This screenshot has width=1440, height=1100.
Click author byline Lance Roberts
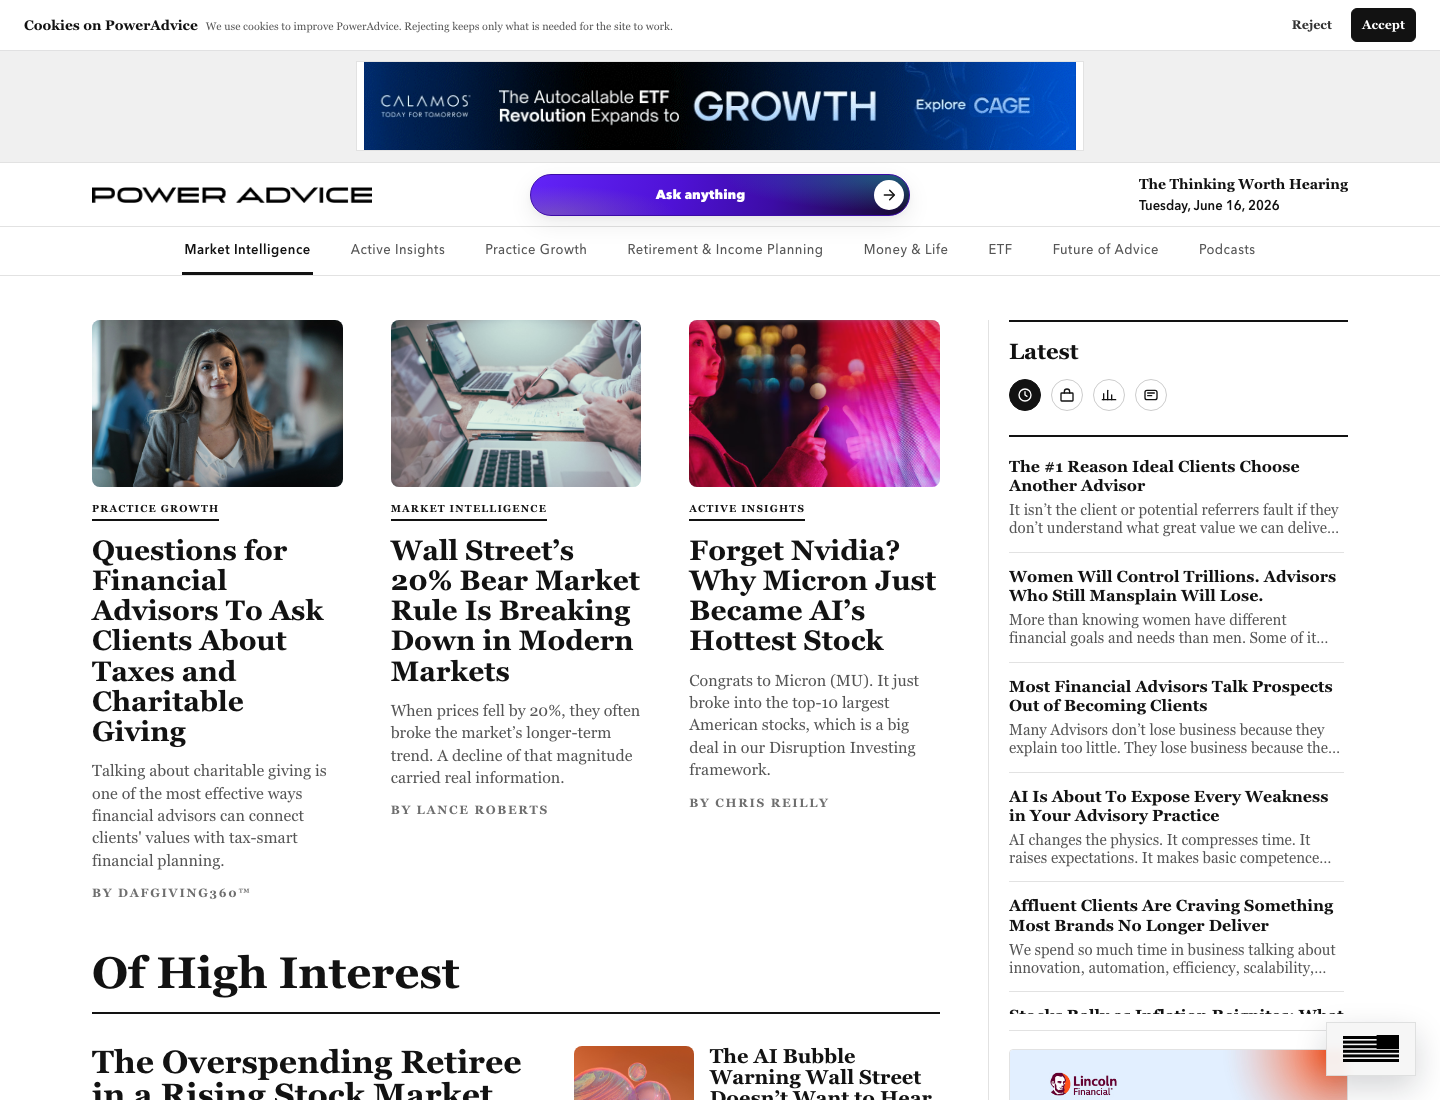tap(469, 810)
